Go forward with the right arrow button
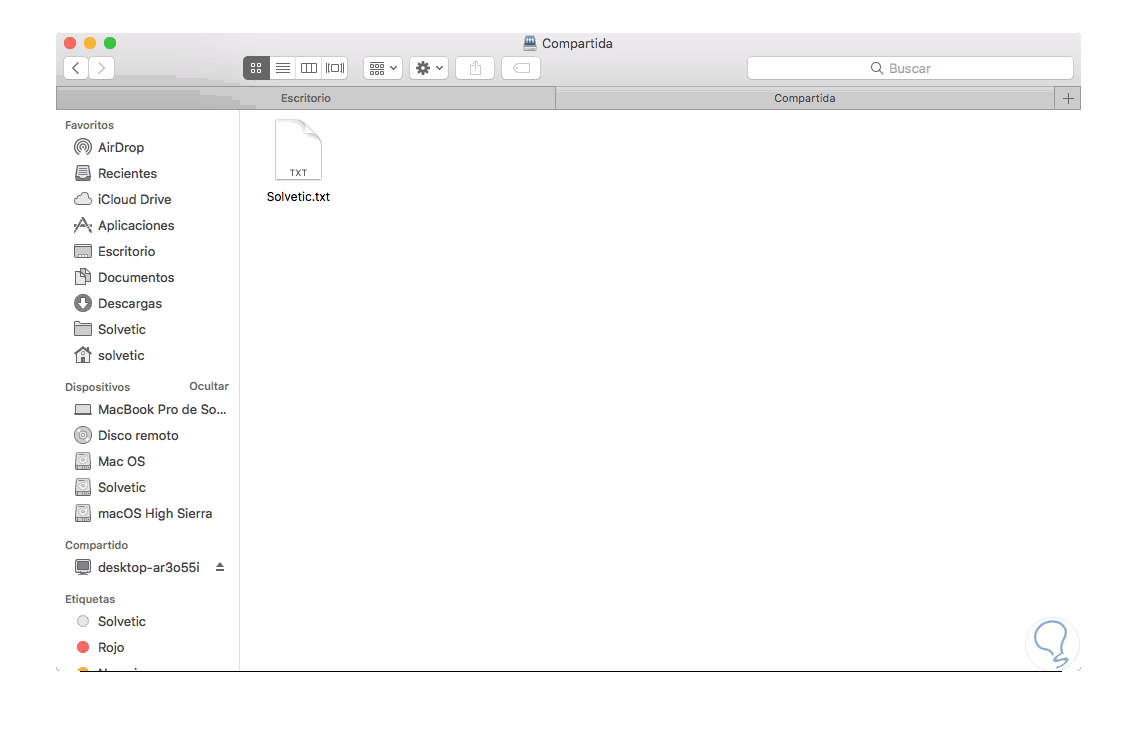The height and width of the screenshot is (751, 1137). click(102, 68)
